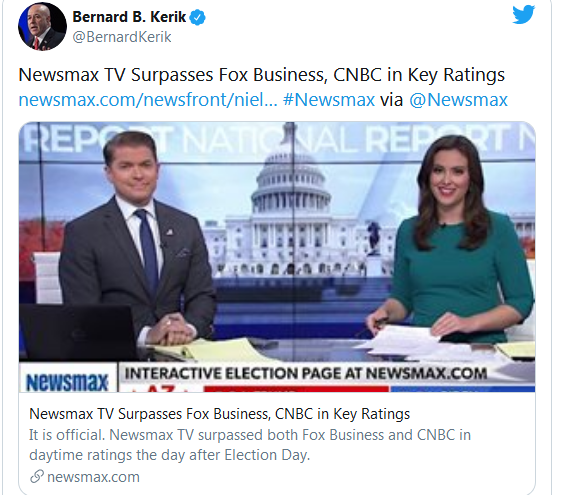Screen dimensions: 568x495
Task: Open Bernard B. Kerik's profile avatar
Action: coord(42,26)
